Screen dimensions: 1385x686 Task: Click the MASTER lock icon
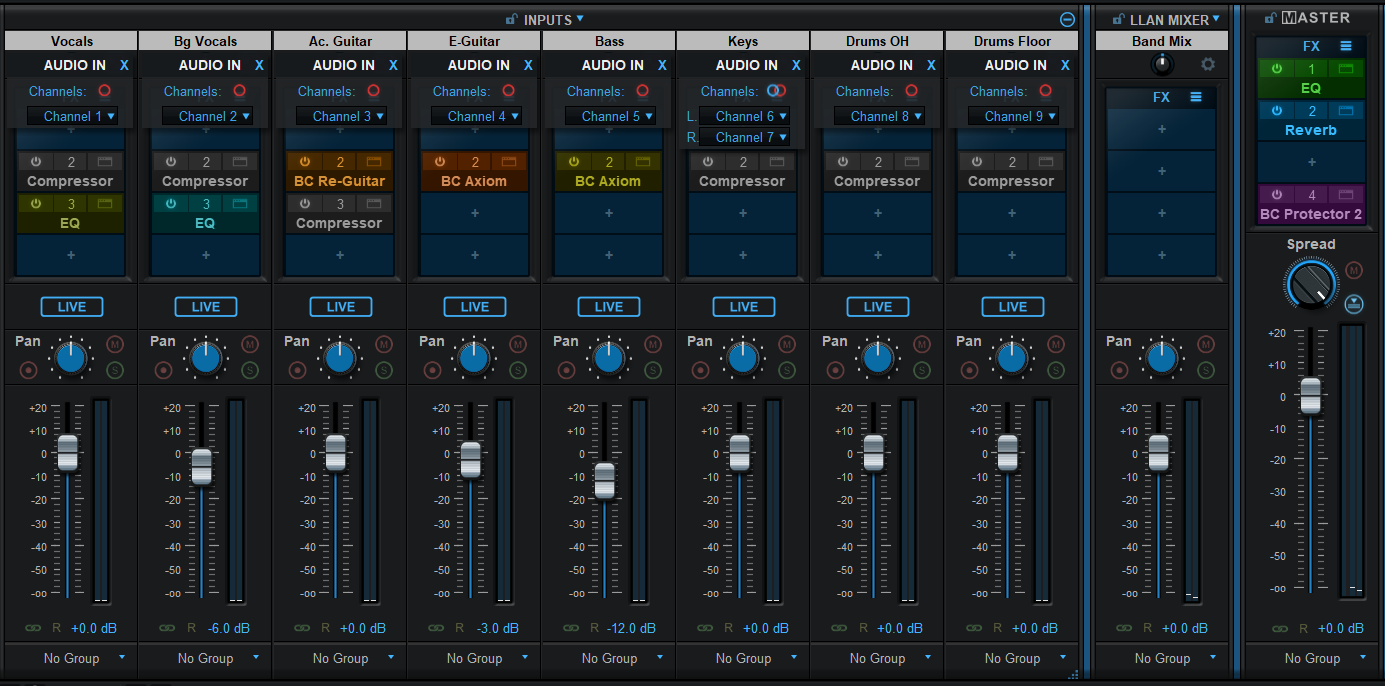(1271, 18)
